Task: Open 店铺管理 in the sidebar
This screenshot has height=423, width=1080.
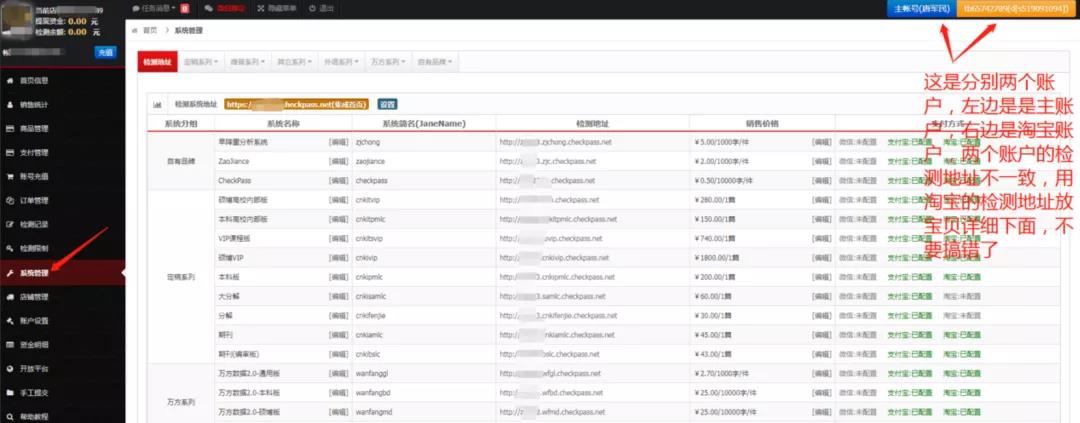Action: [62, 297]
